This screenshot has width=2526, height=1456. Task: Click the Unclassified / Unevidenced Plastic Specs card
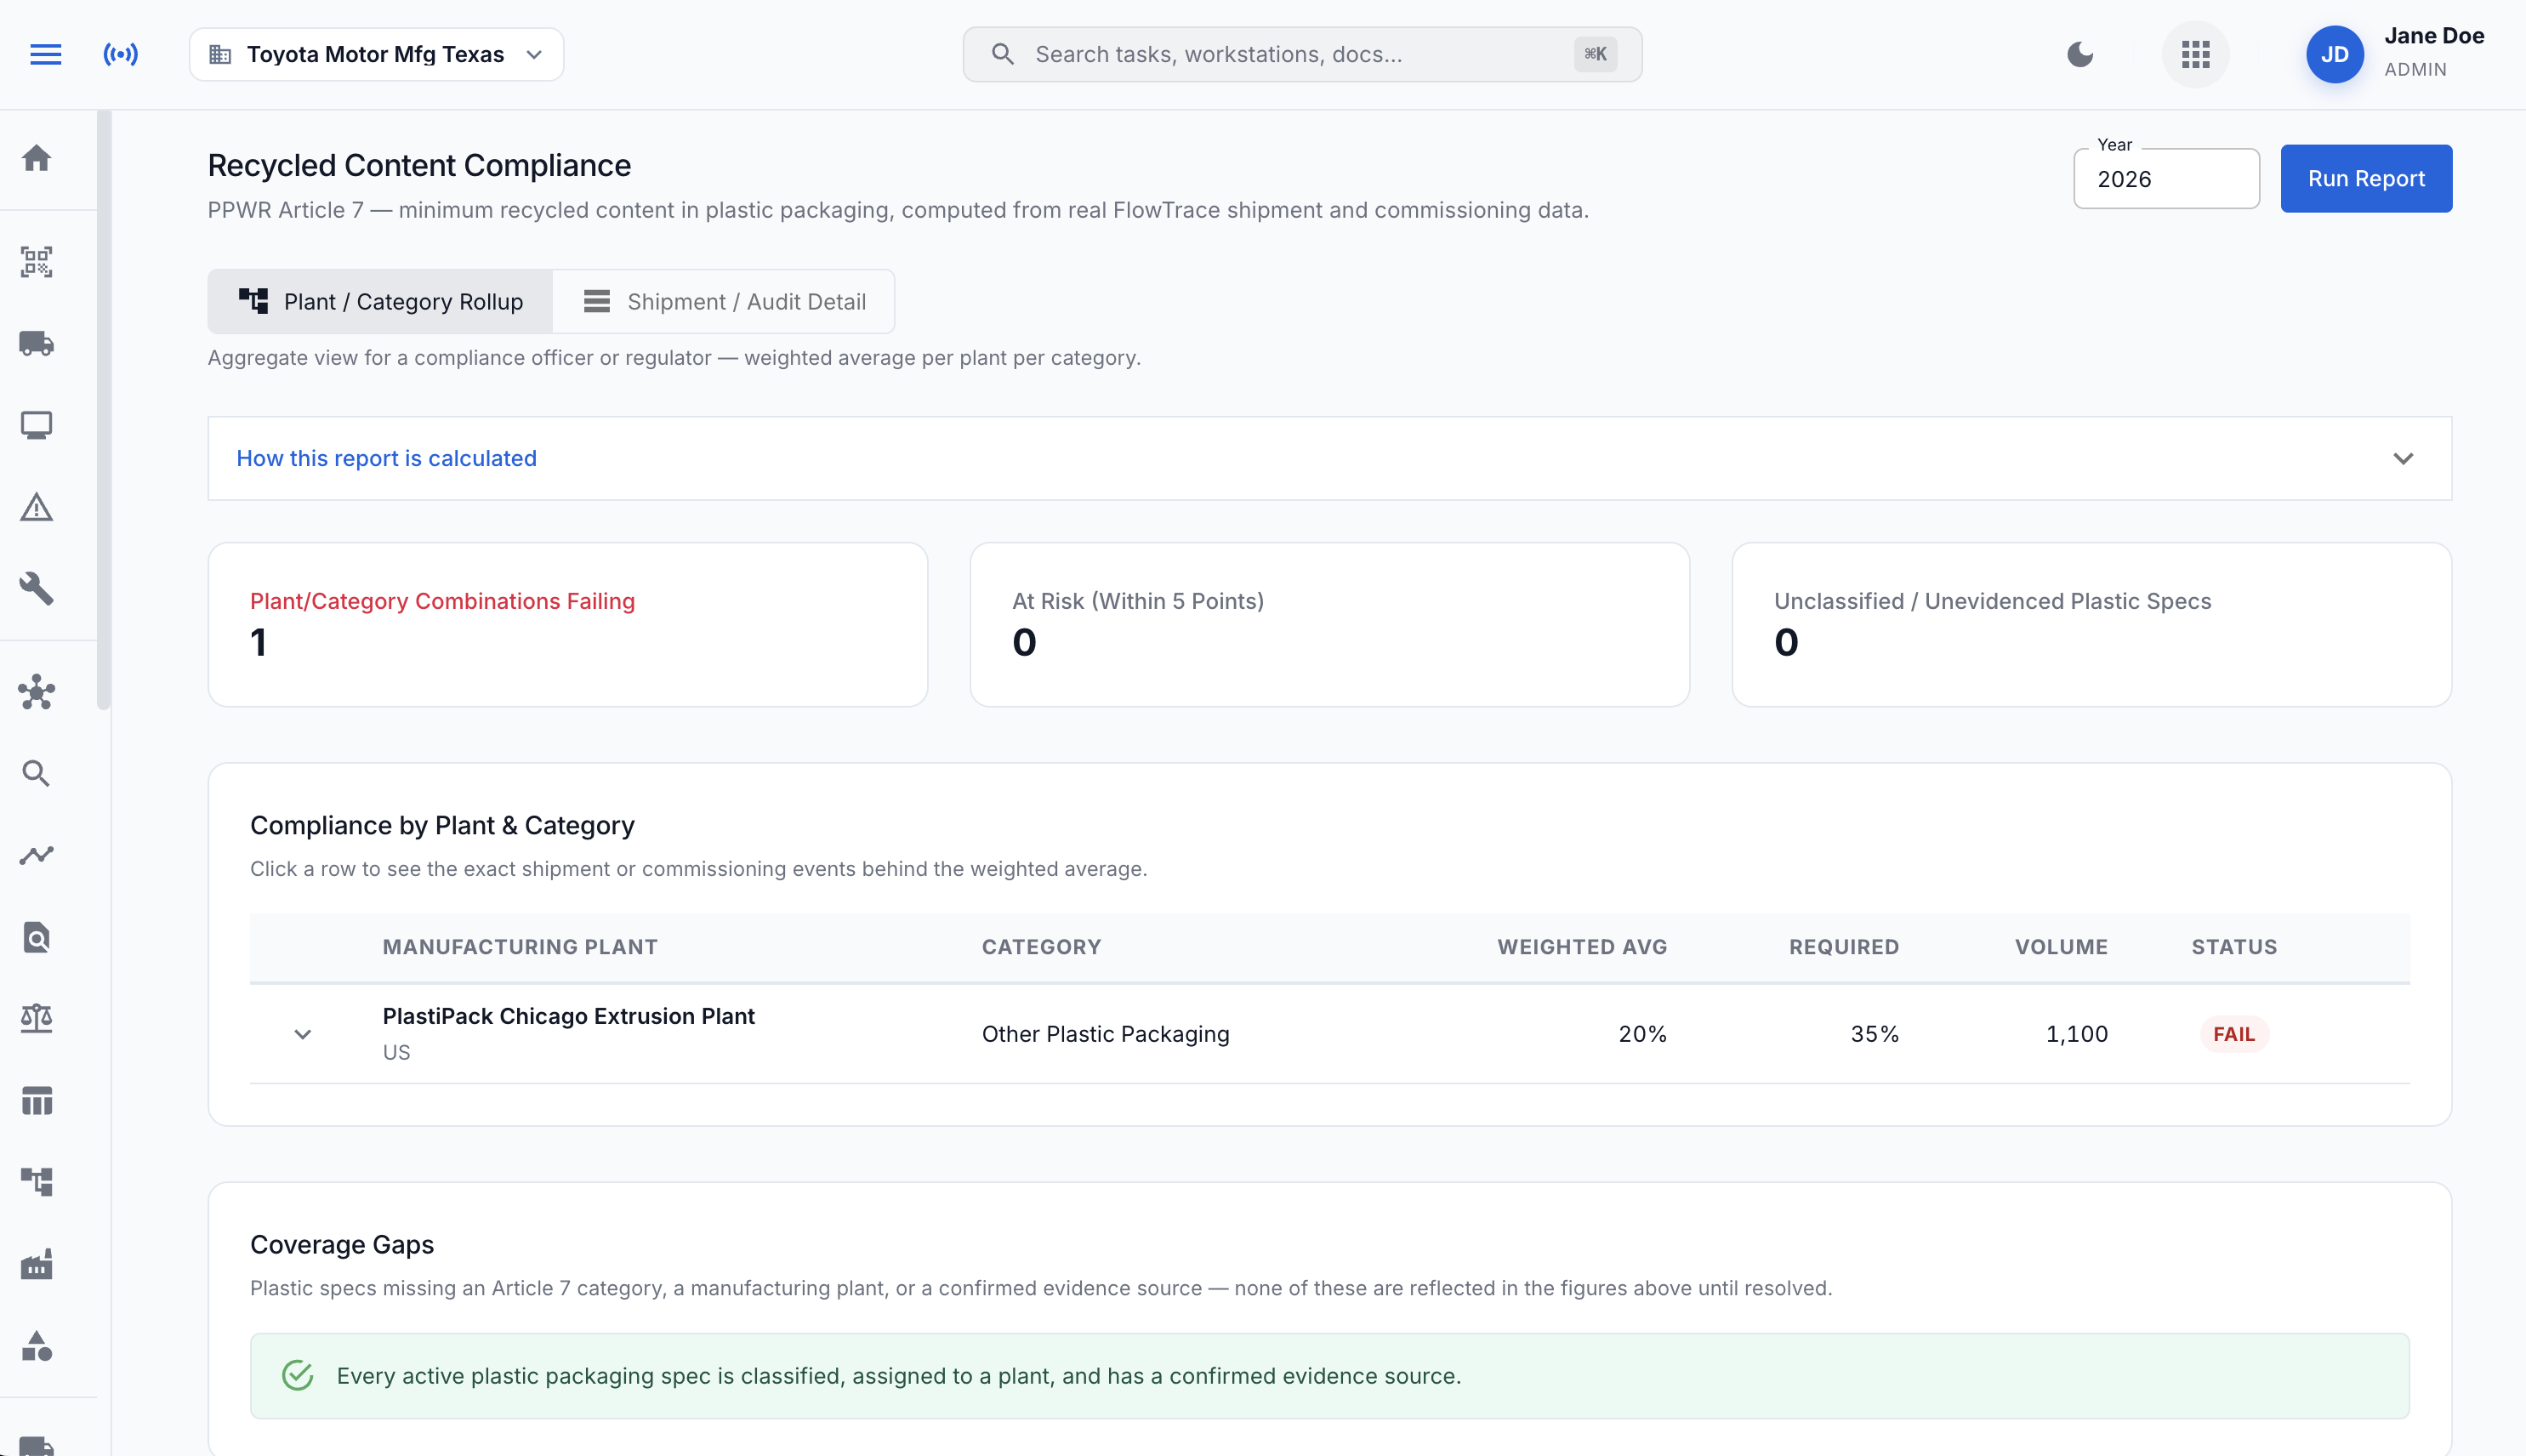pyautogui.click(x=2091, y=625)
